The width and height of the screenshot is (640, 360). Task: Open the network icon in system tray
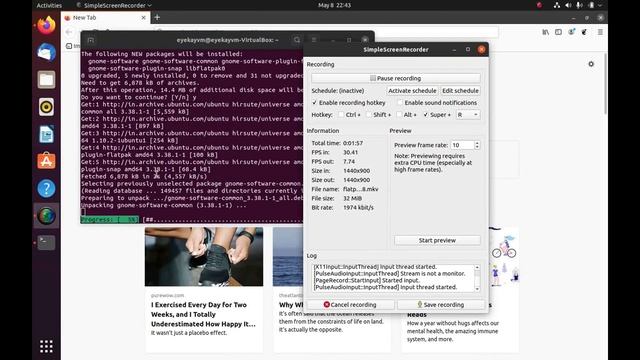(557, 5)
